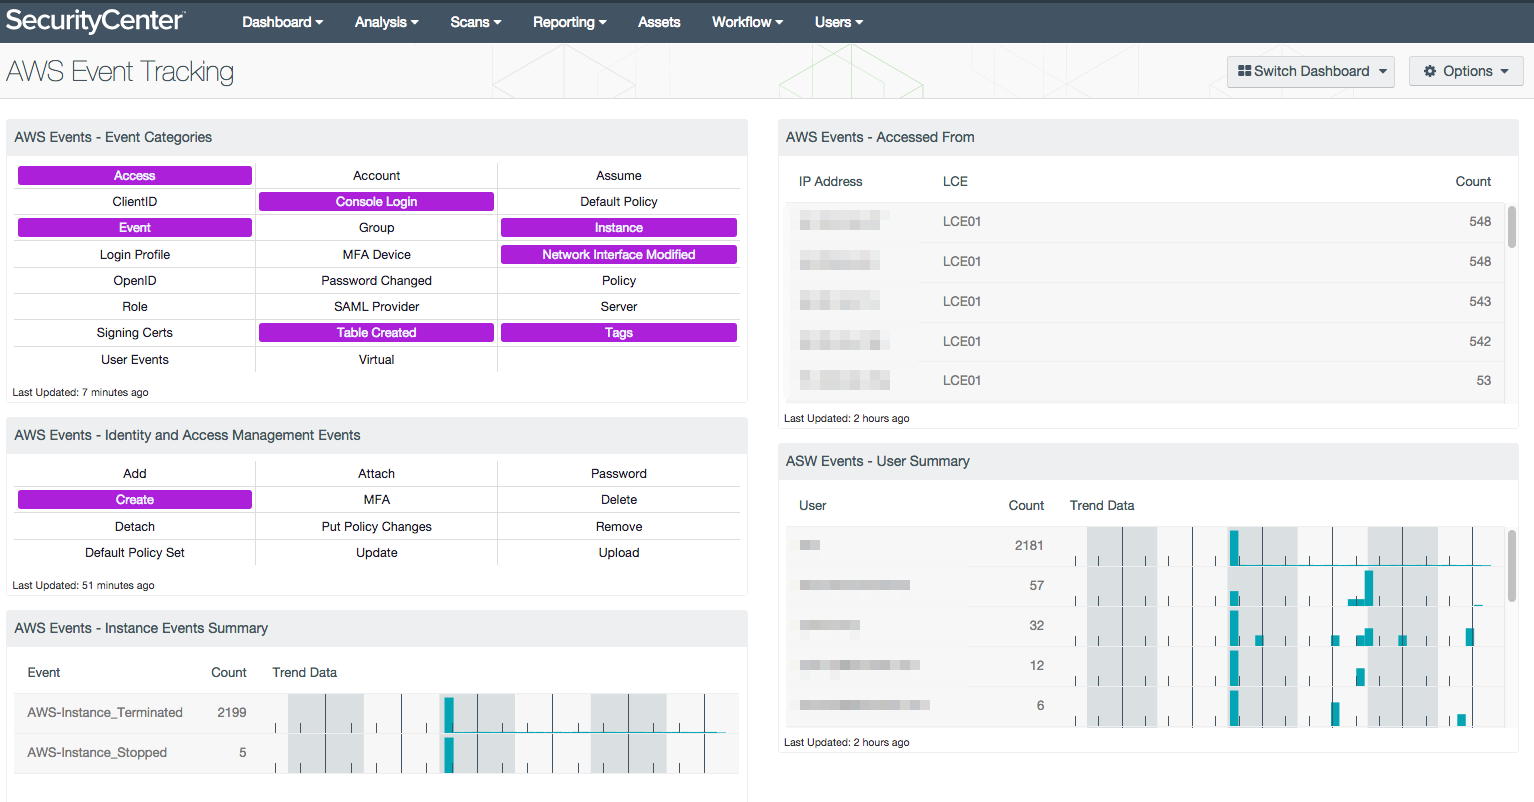Open the Analysis menu
Viewport: 1534px width, 802px height.
[386, 22]
